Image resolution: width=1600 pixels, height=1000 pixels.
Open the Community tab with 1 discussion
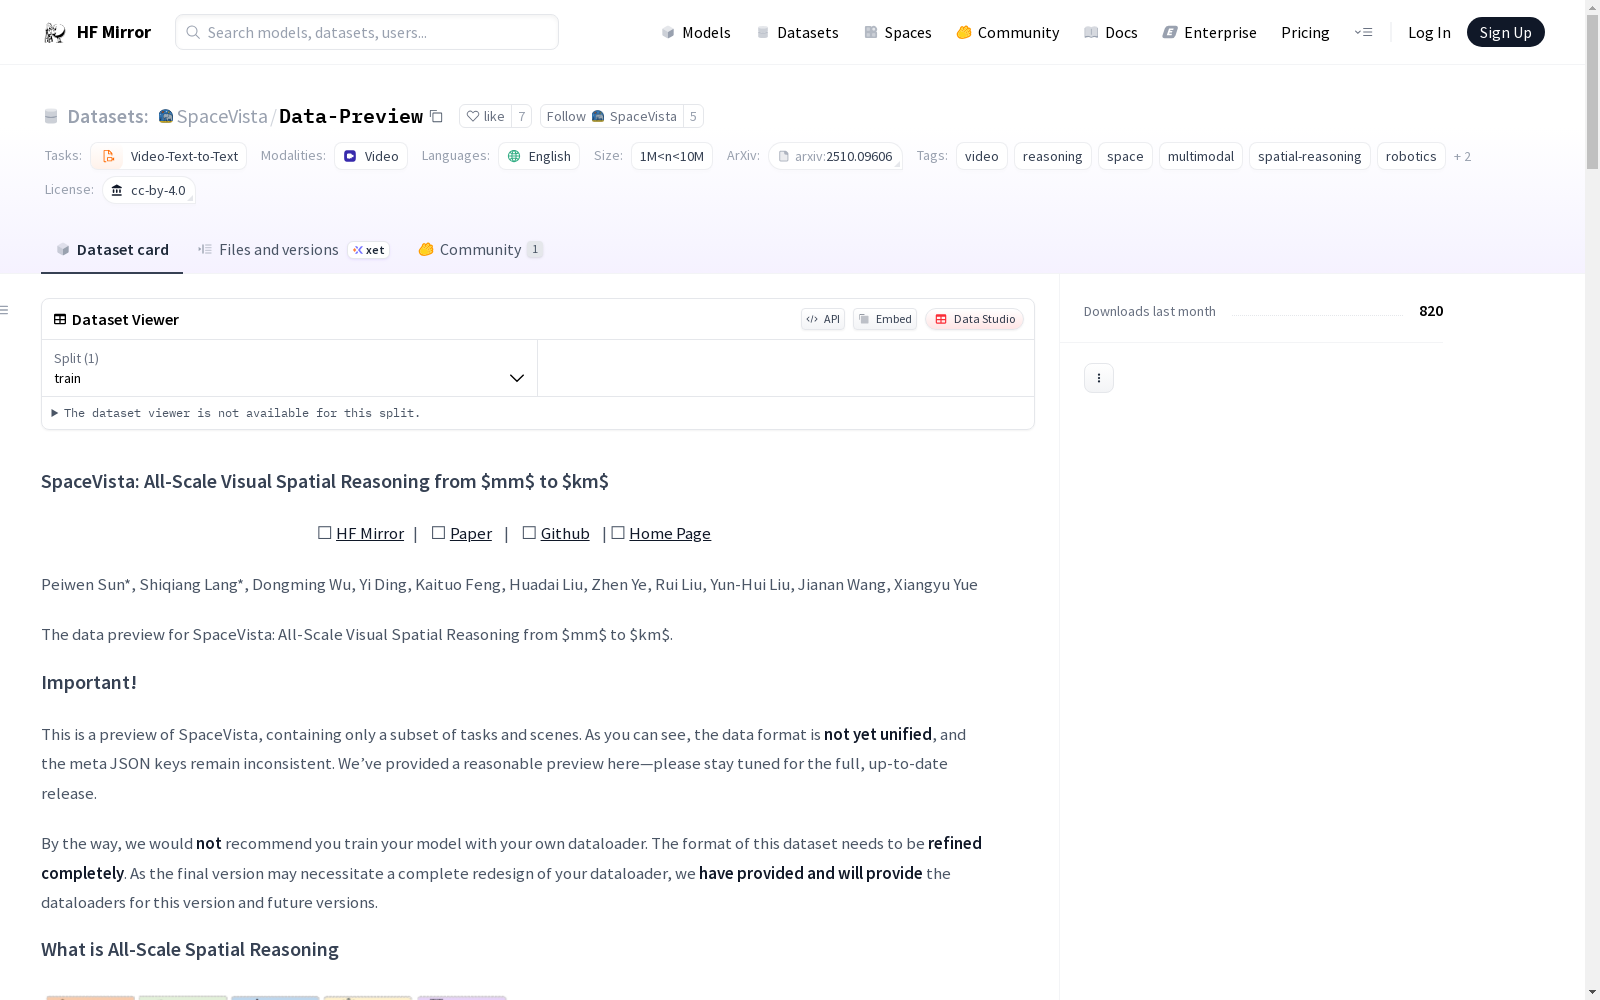coord(481,250)
